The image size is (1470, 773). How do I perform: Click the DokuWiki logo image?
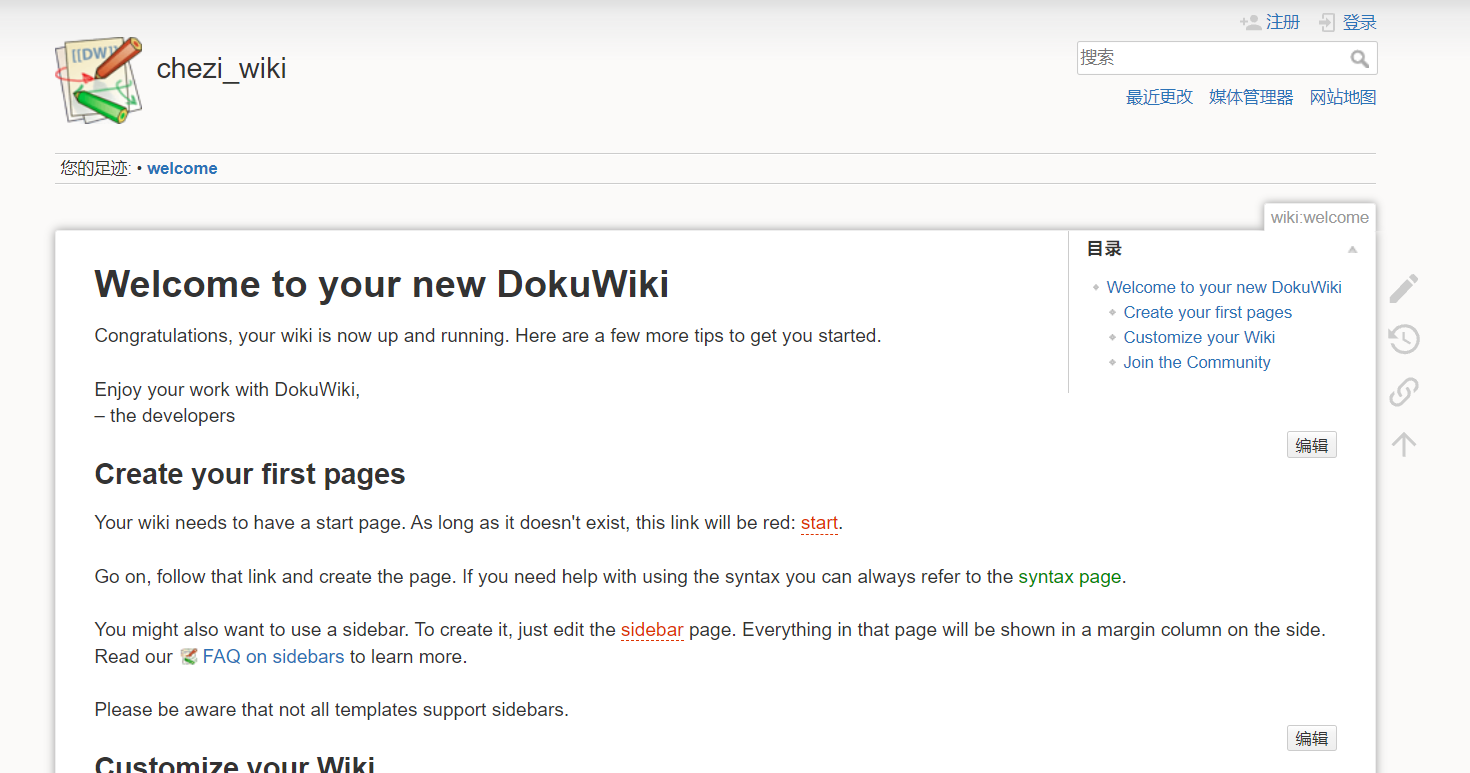pyautogui.click(x=98, y=81)
